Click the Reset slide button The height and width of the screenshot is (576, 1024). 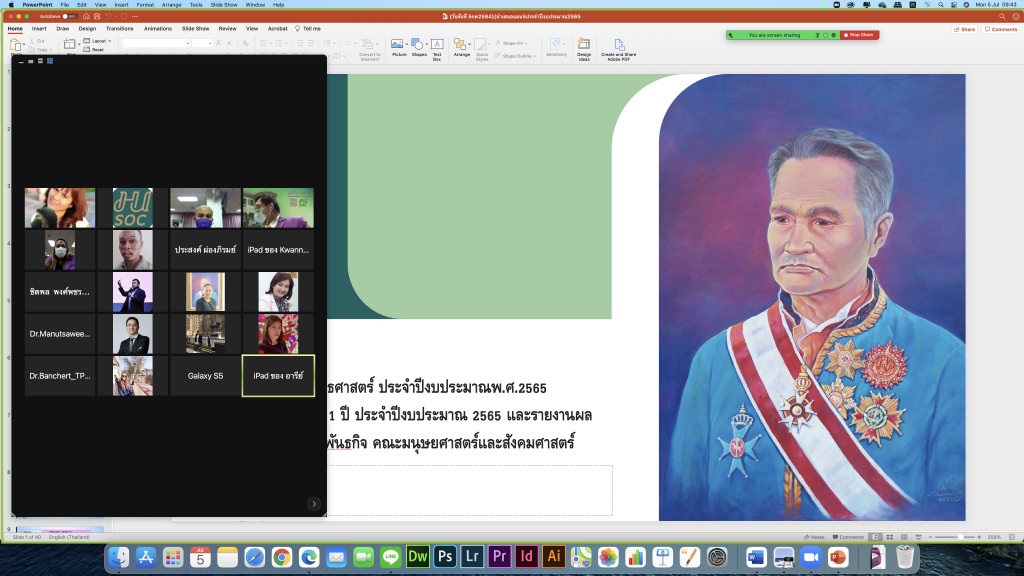tap(94, 50)
